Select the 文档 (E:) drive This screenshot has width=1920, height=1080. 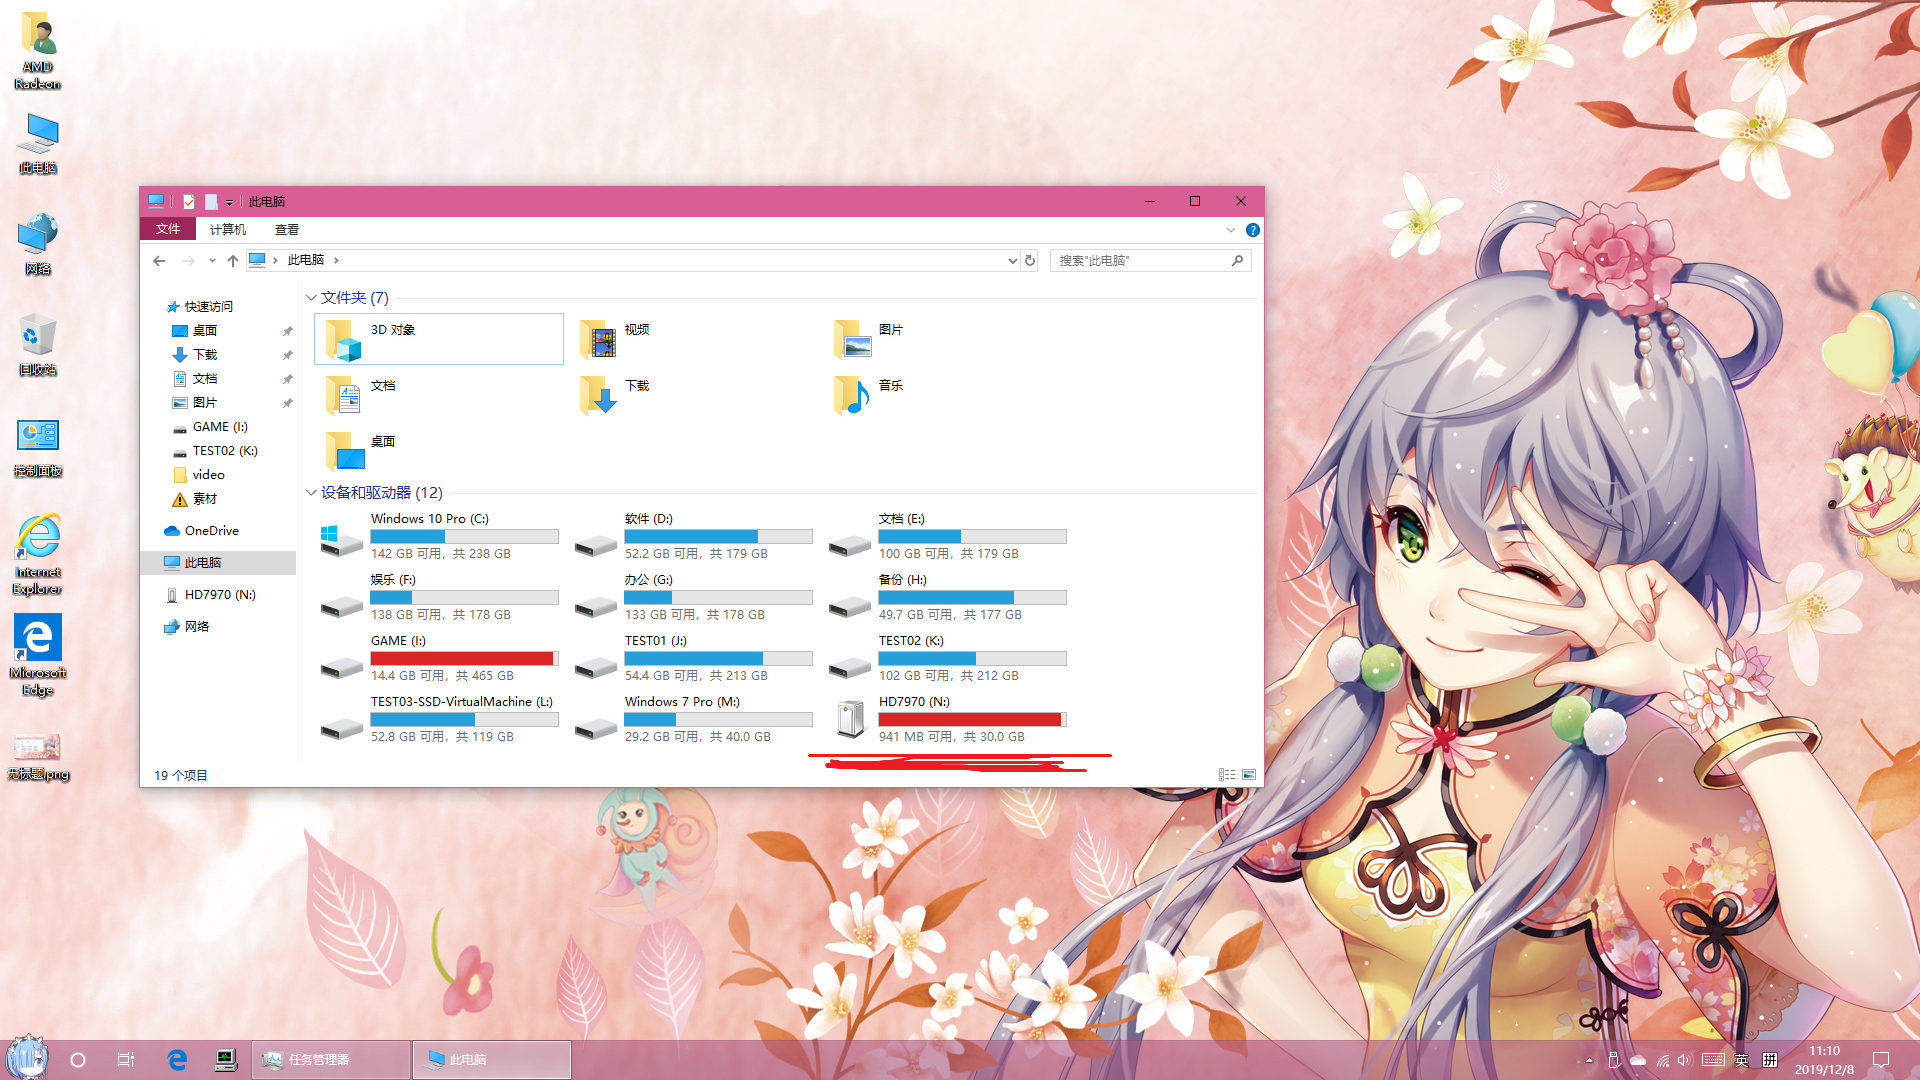coord(946,536)
